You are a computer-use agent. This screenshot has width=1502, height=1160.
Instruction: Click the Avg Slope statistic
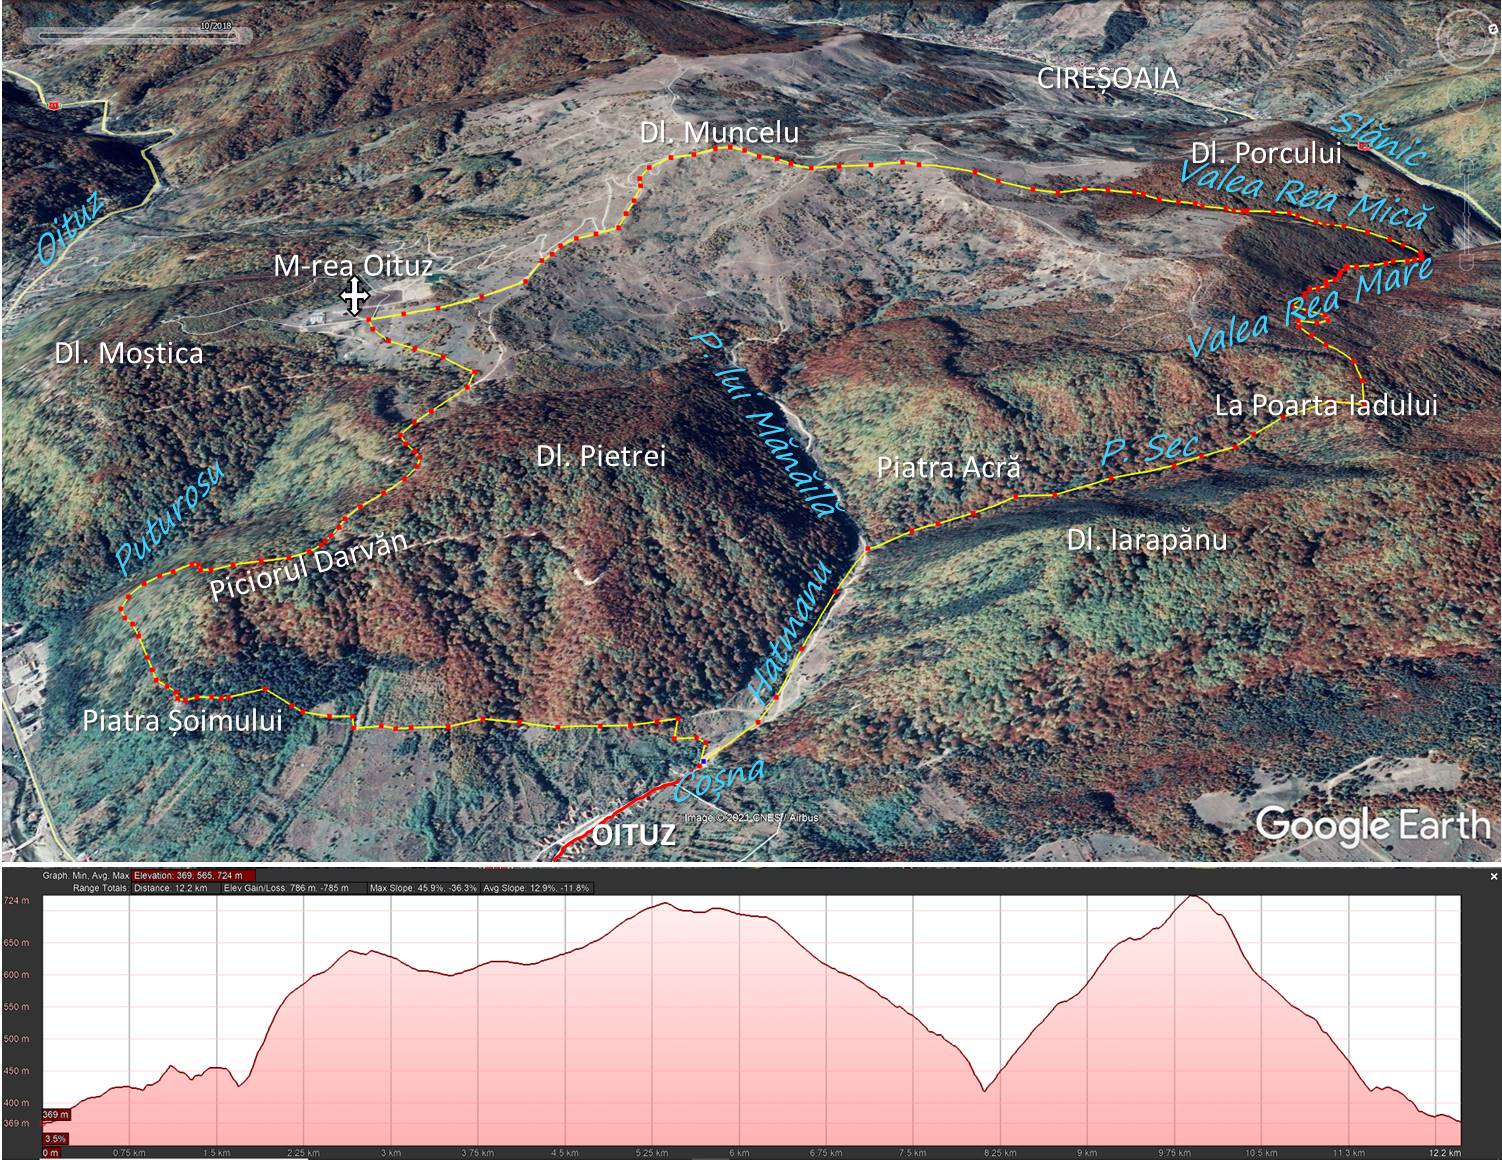(x=537, y=888)
